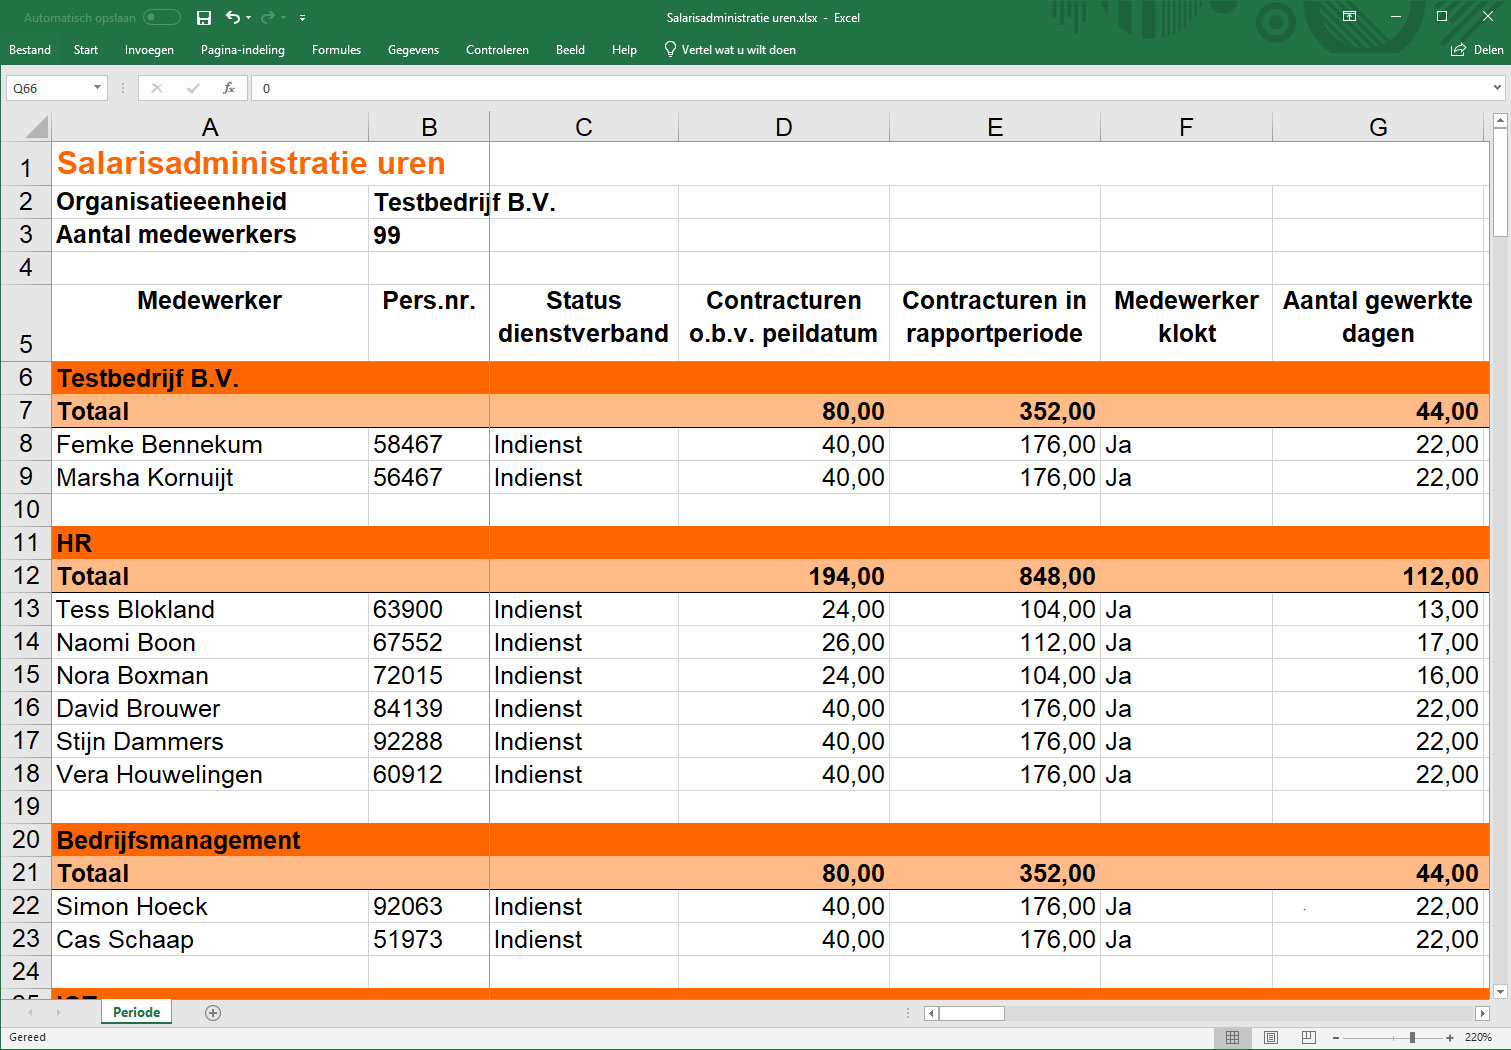Select row 7 header
1511x1050 pixels.
(26, 411)
